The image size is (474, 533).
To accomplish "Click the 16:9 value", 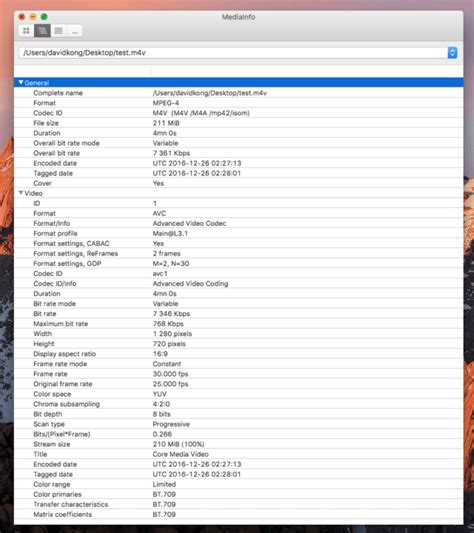I will click(x=160, y=354).
